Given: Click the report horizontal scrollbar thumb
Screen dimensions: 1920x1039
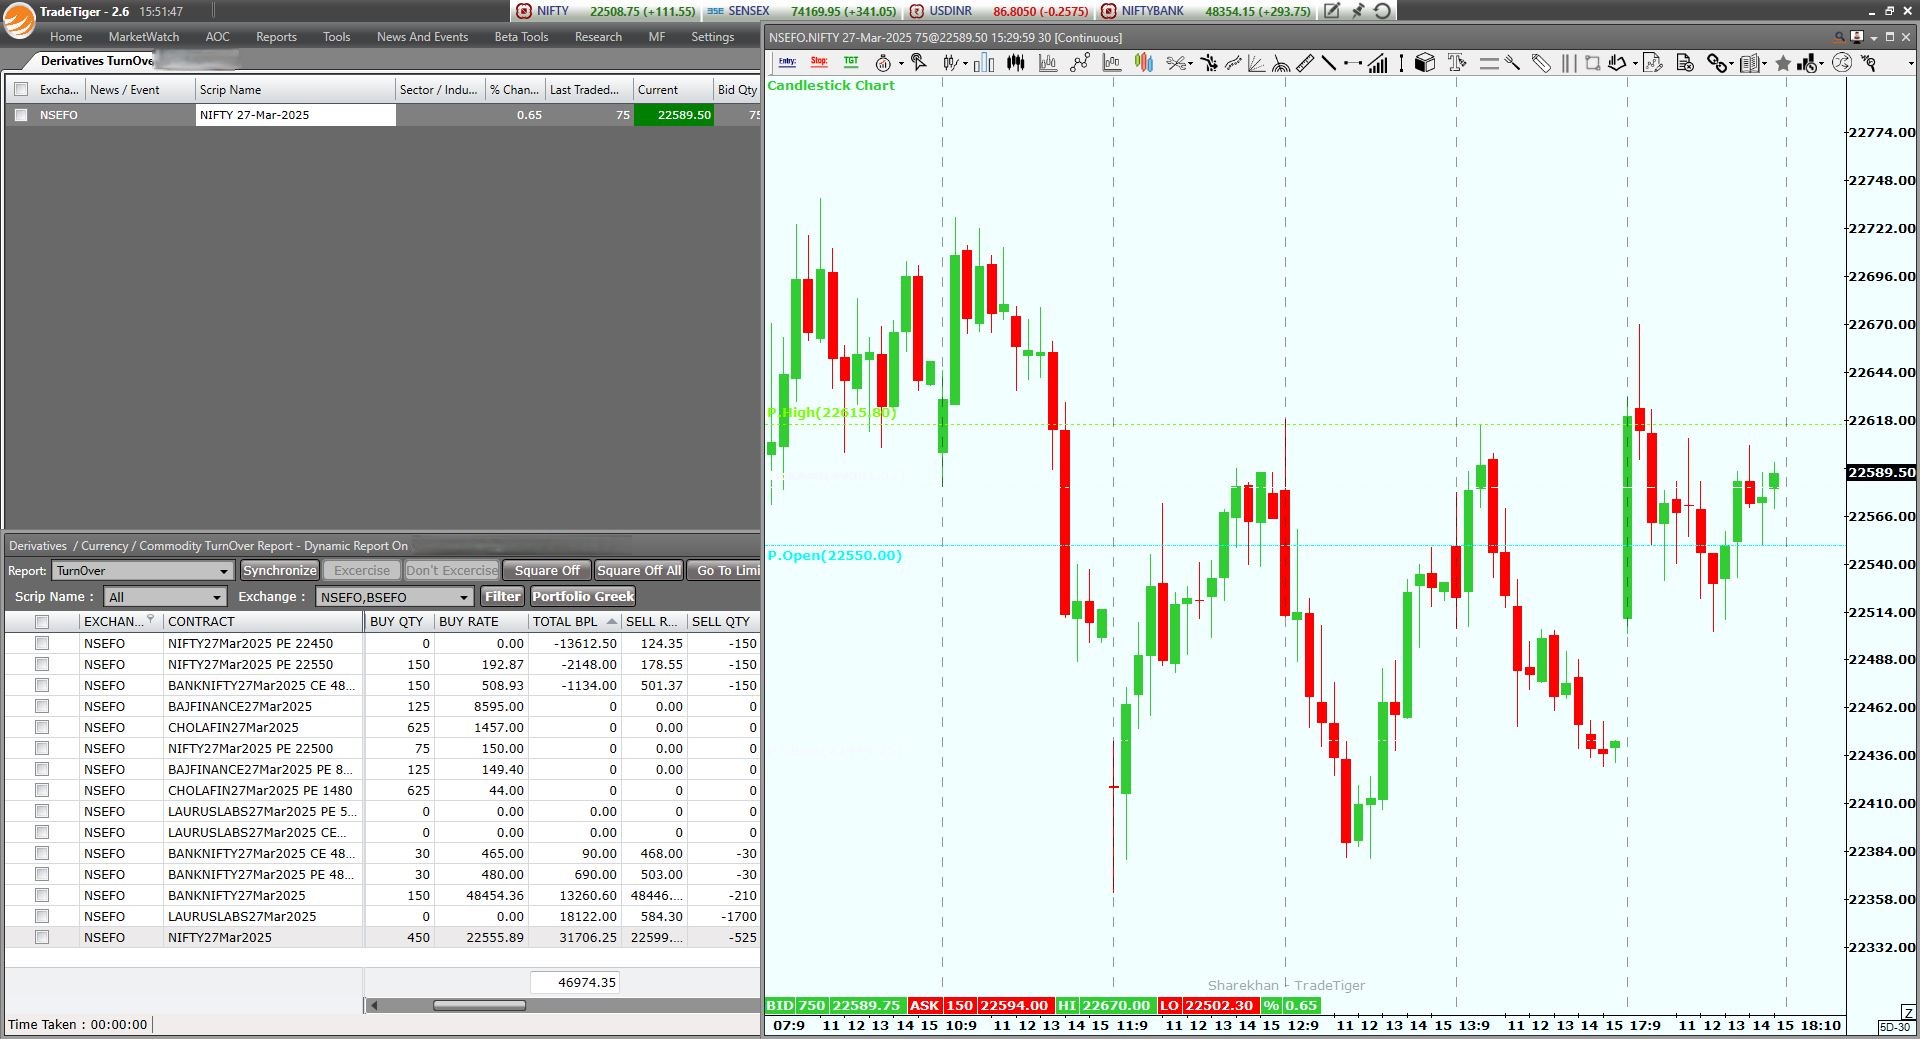Looking at the screenshot, I should [479, 1005].
